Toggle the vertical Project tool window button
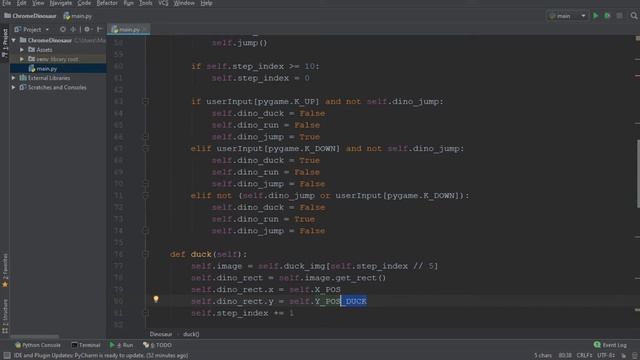This screenshot has width=640, height=360. (5, 43)
